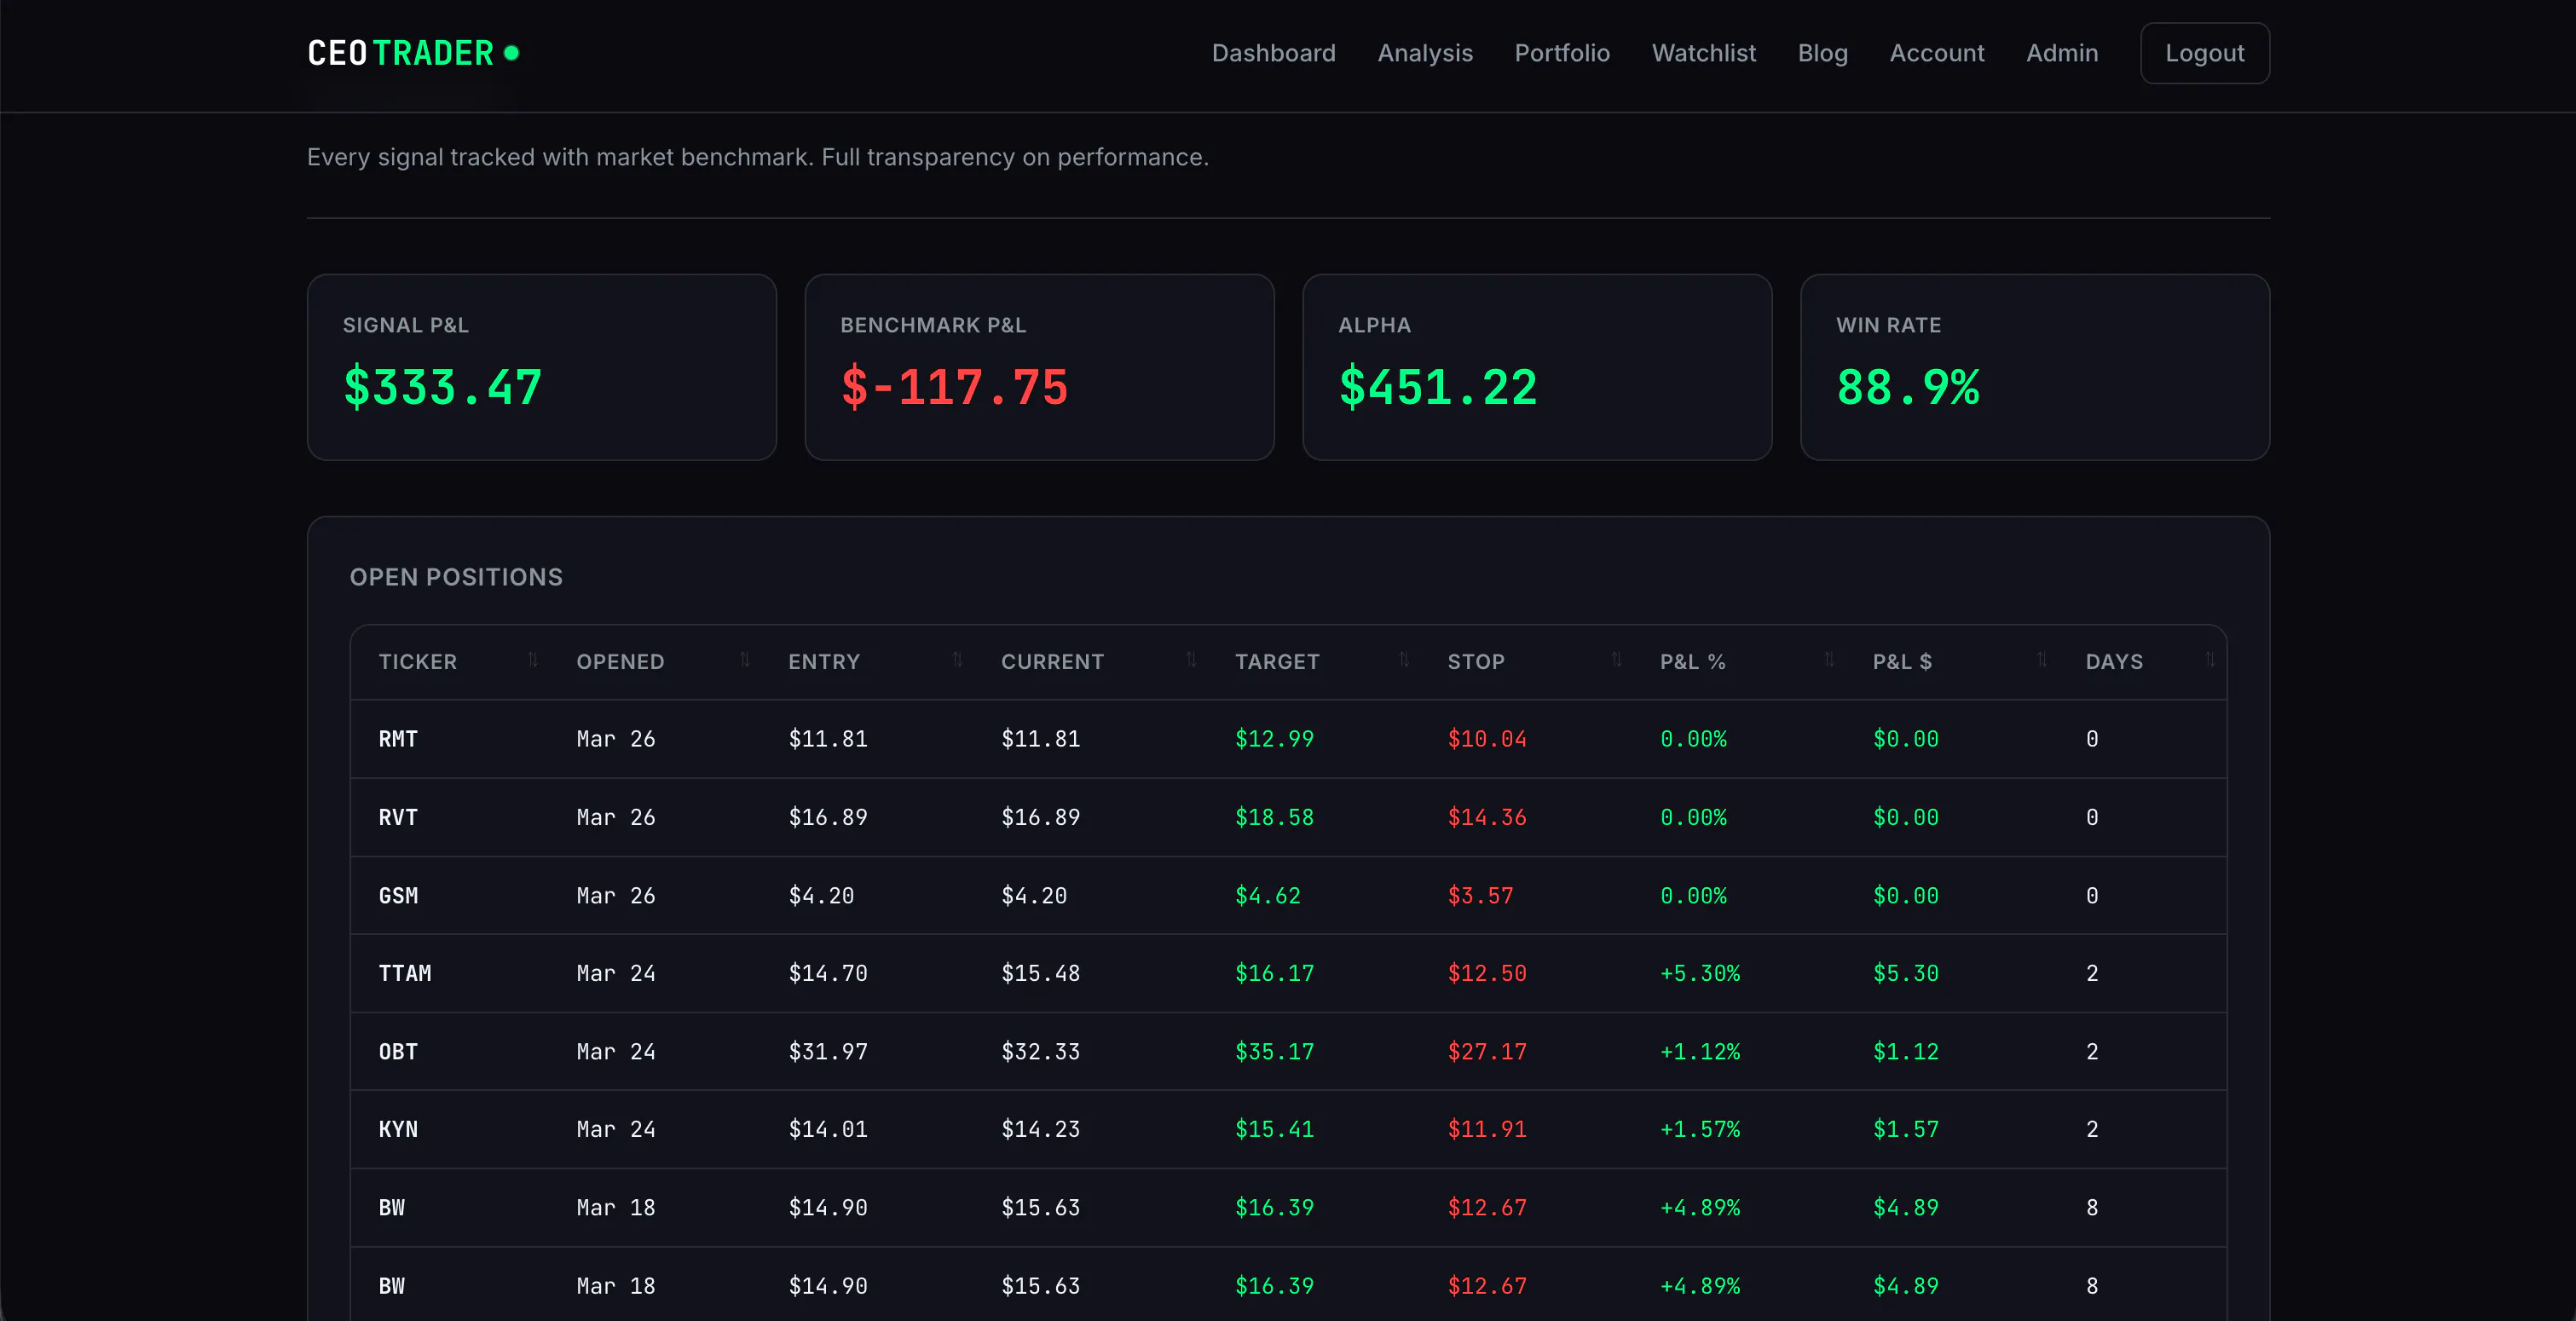Click the DAYS column header label

(x=2114, y=662)
